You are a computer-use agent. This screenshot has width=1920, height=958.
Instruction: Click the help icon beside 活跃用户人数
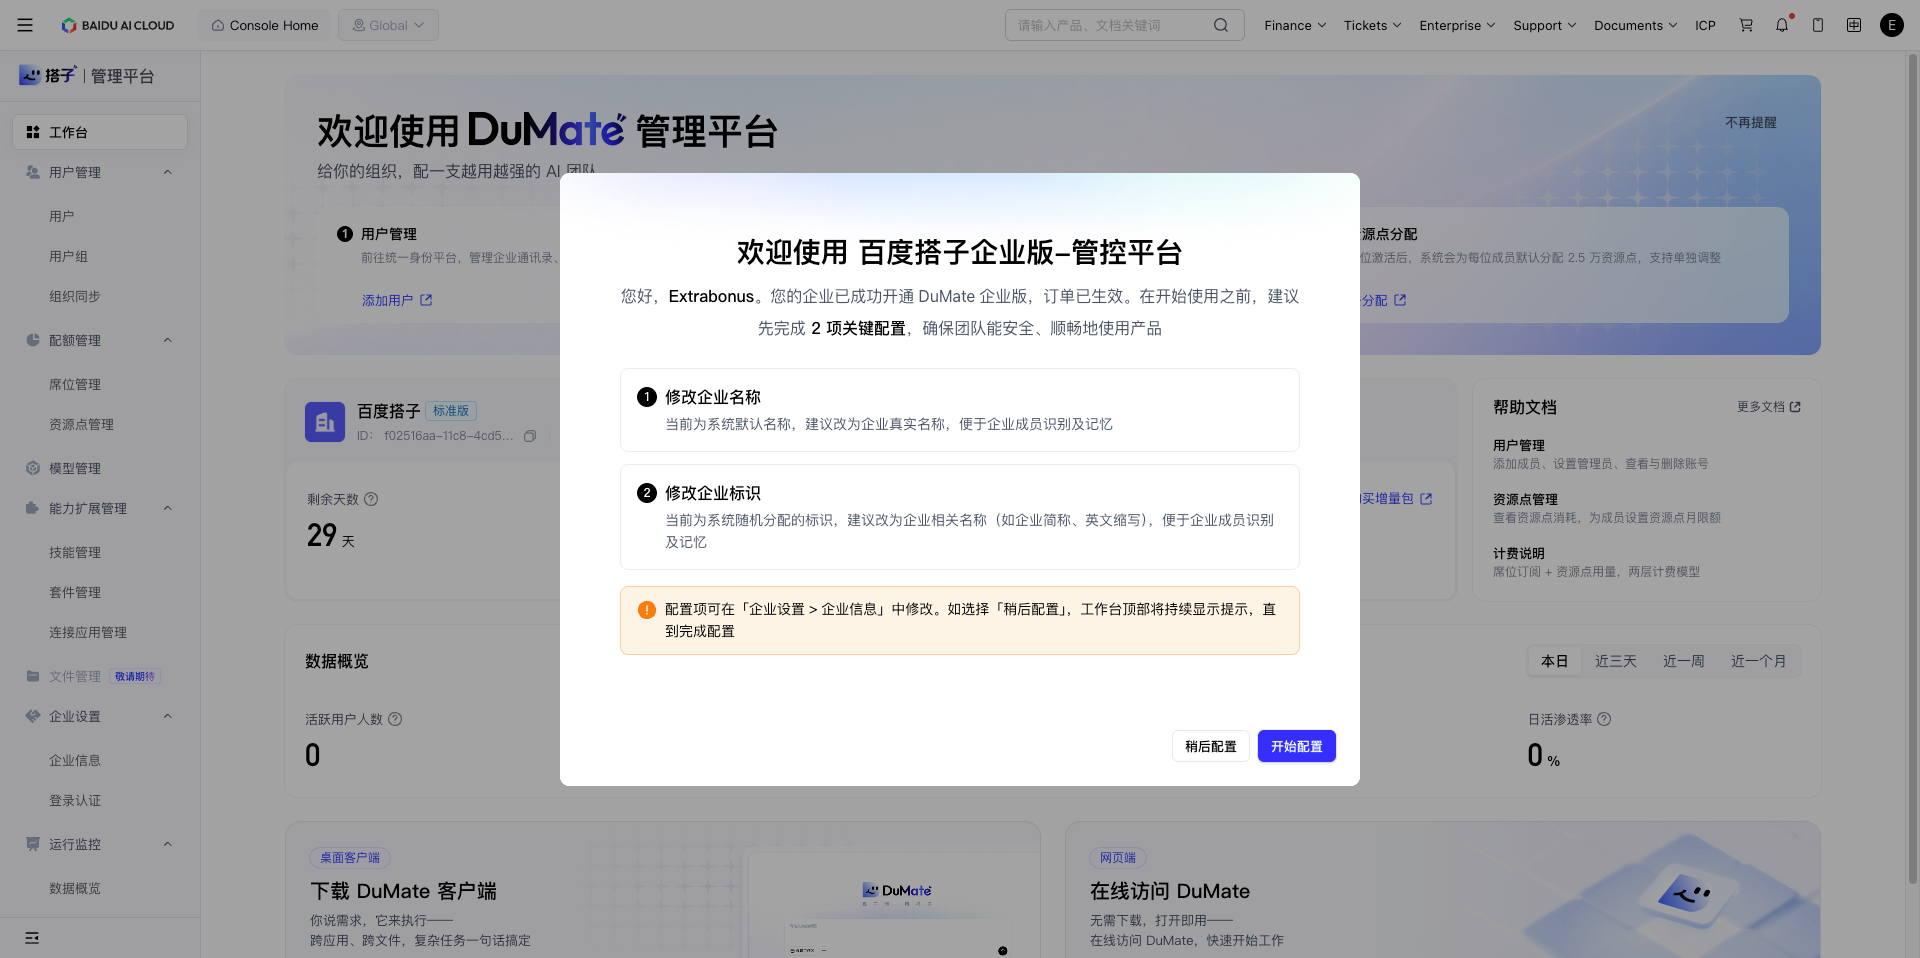(395, 719)
